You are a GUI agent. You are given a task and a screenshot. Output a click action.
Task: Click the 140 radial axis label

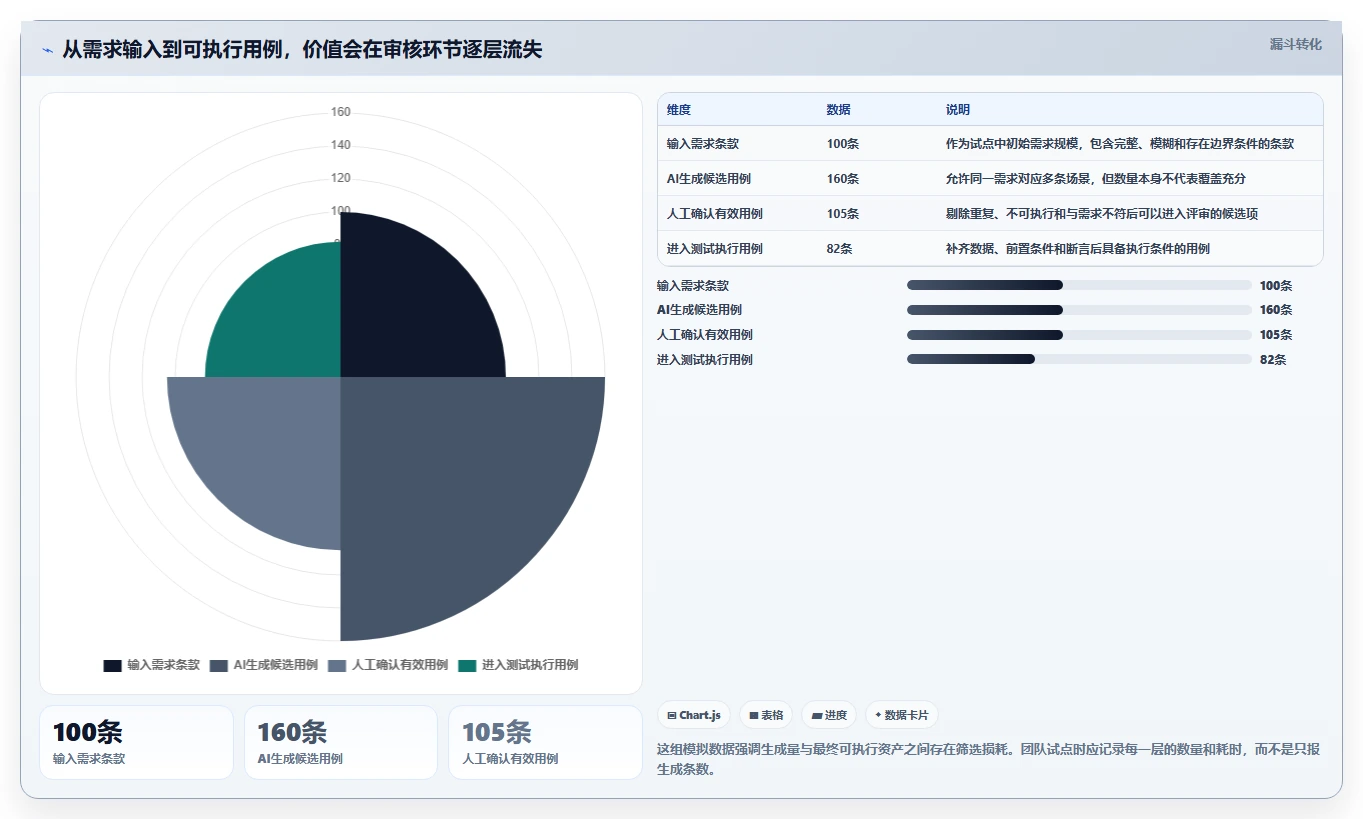(x=341, y=145)
